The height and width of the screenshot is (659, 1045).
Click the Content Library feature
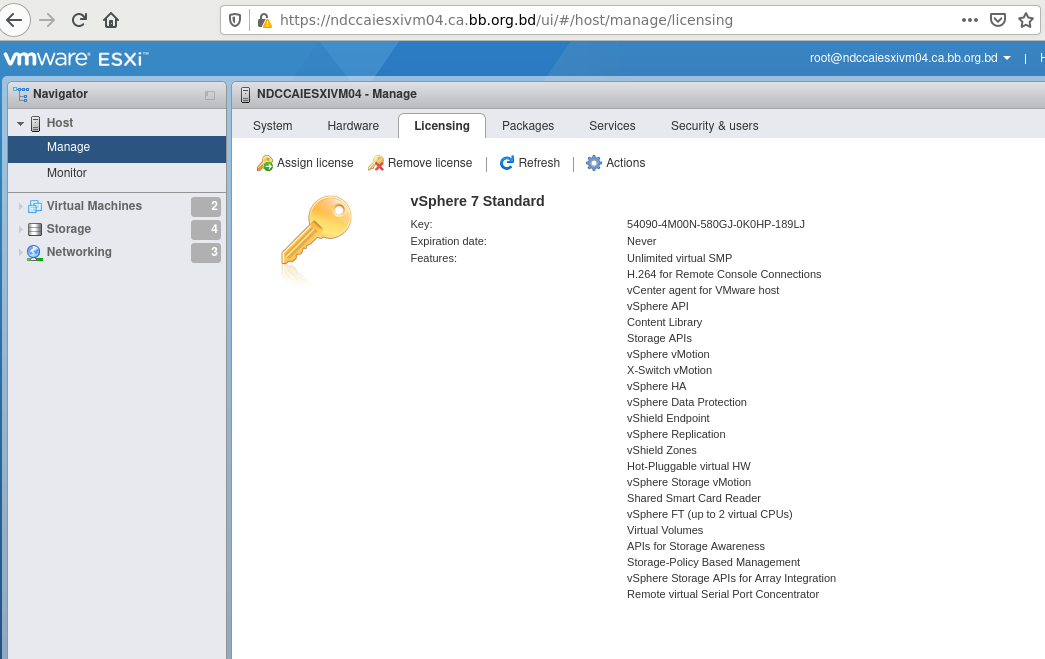point(664,323)
